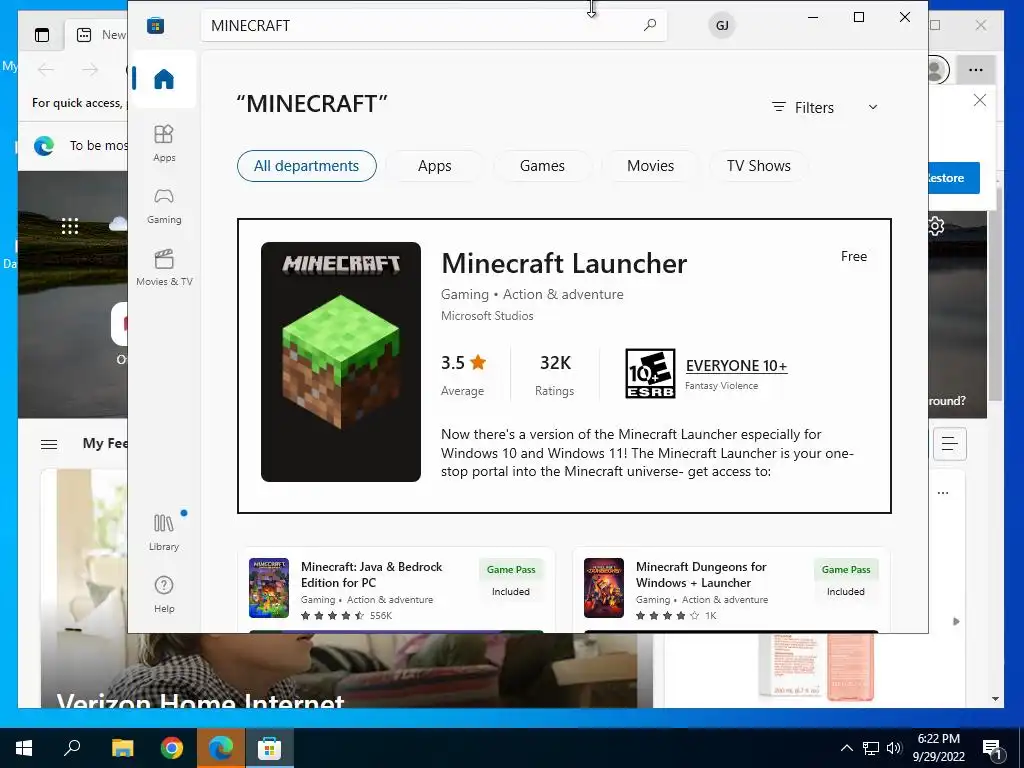Image resolution: width=1024 pixels, height=768 pixels.
Task: Open Minecraft Dungeons for Windows + Launcher
Action: click(701, 575)
